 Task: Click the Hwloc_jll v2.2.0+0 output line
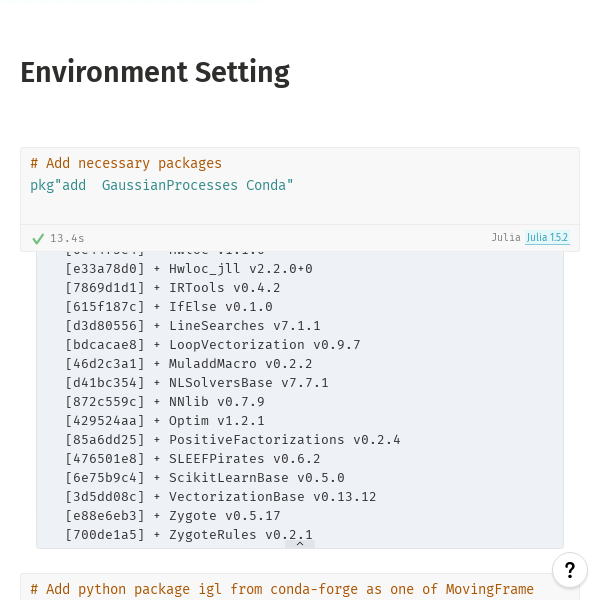tap(189, 269)
